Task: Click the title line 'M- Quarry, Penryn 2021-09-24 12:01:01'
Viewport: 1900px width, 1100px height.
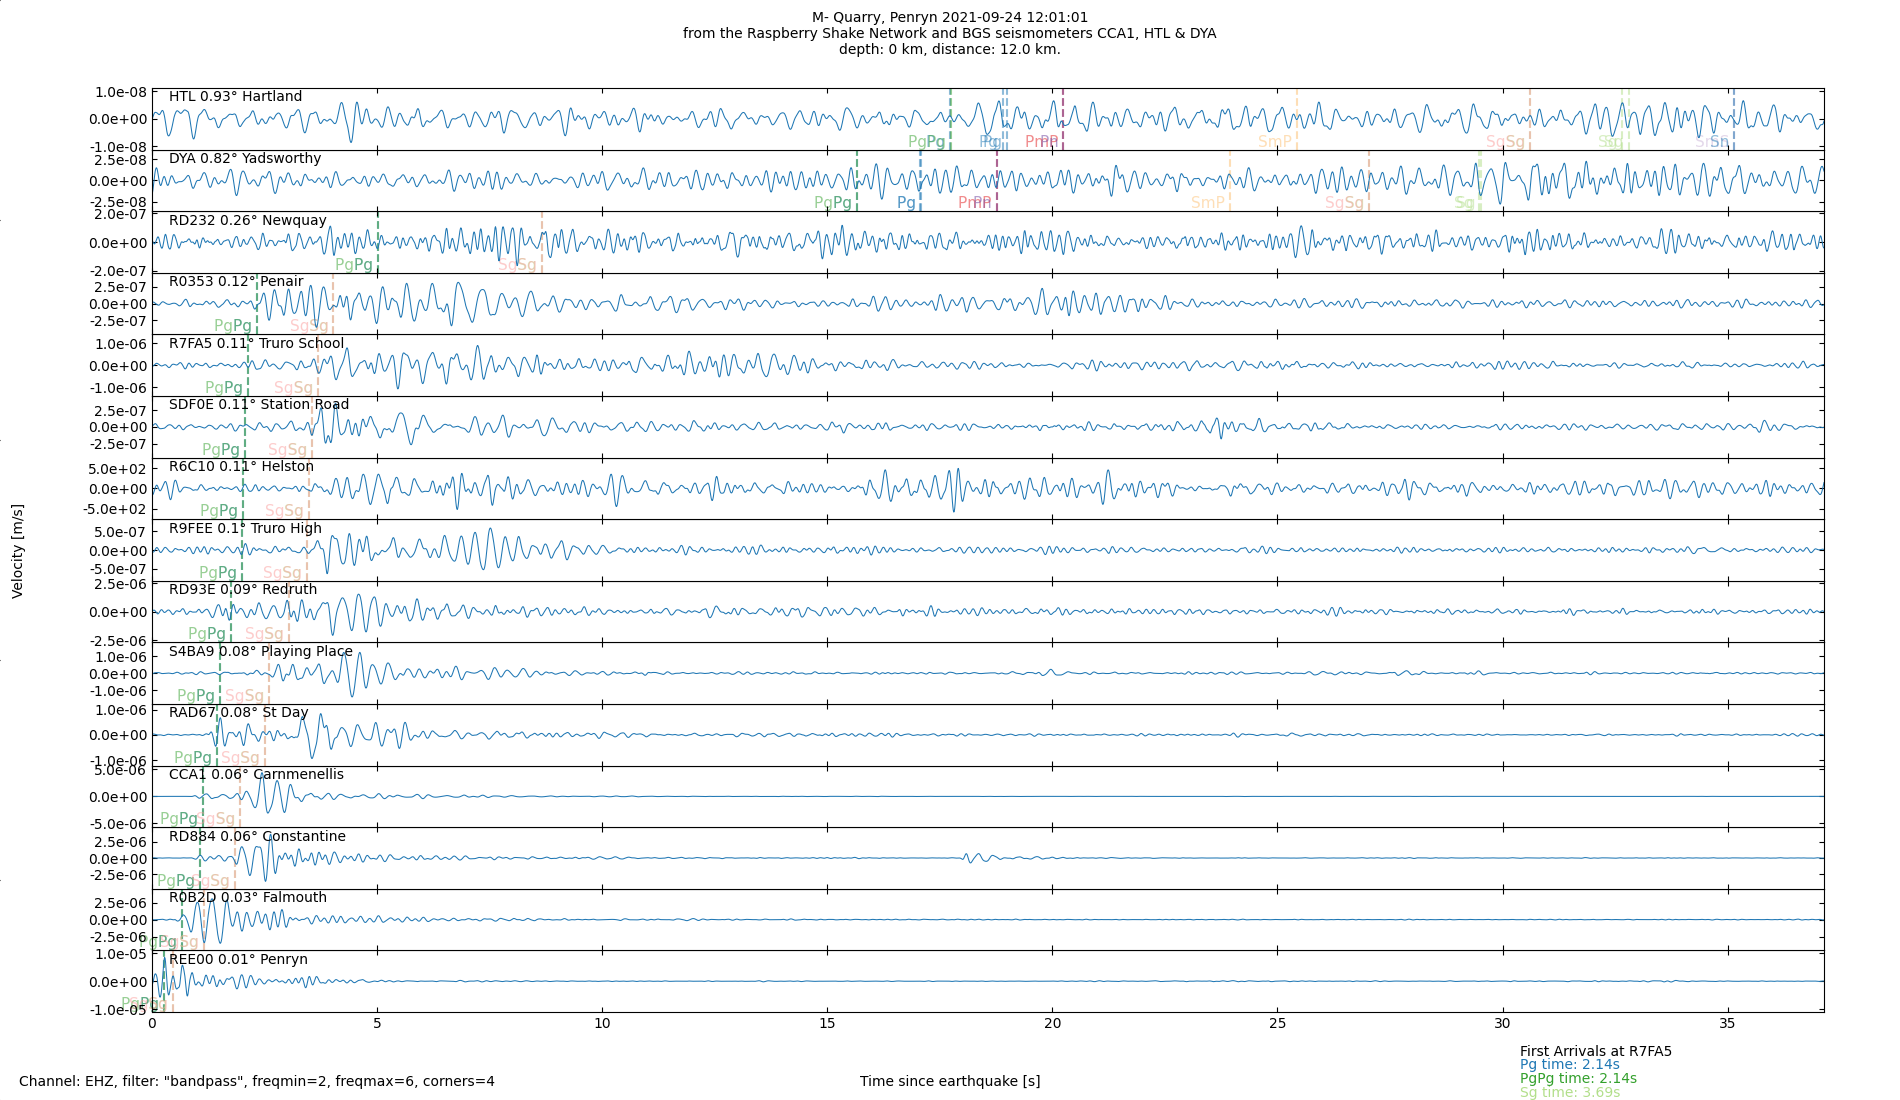Action: click(950, 17)
